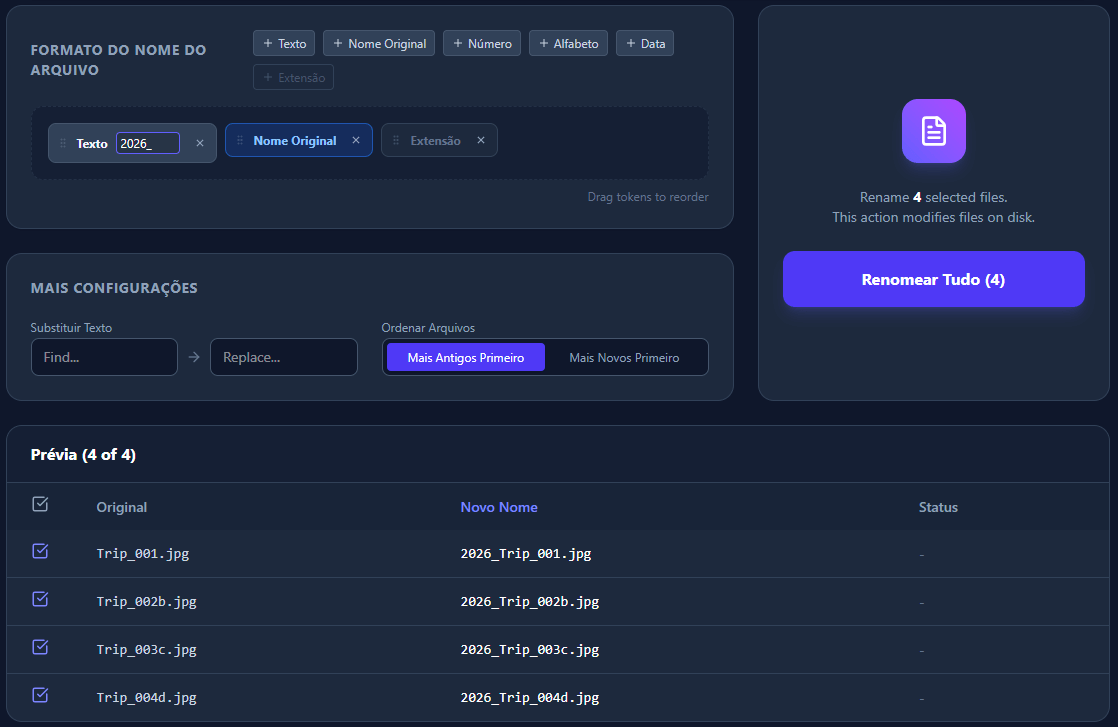
Task: Select Mais Novos Primeiro sort order
Action: (x=624, y=357)
